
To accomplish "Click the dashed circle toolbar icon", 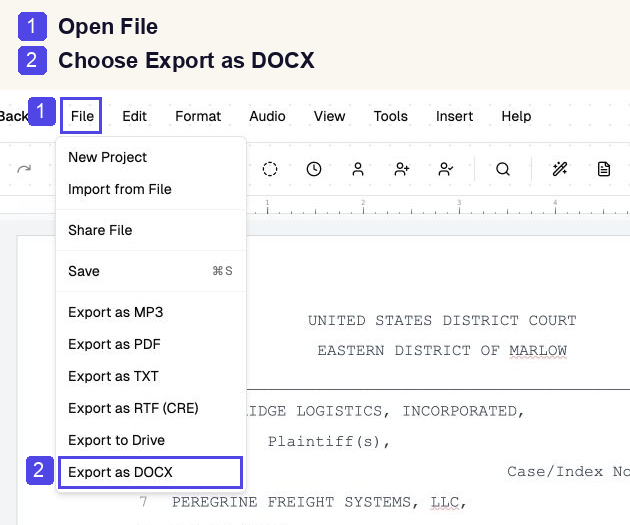I will (x=270, y=169).
